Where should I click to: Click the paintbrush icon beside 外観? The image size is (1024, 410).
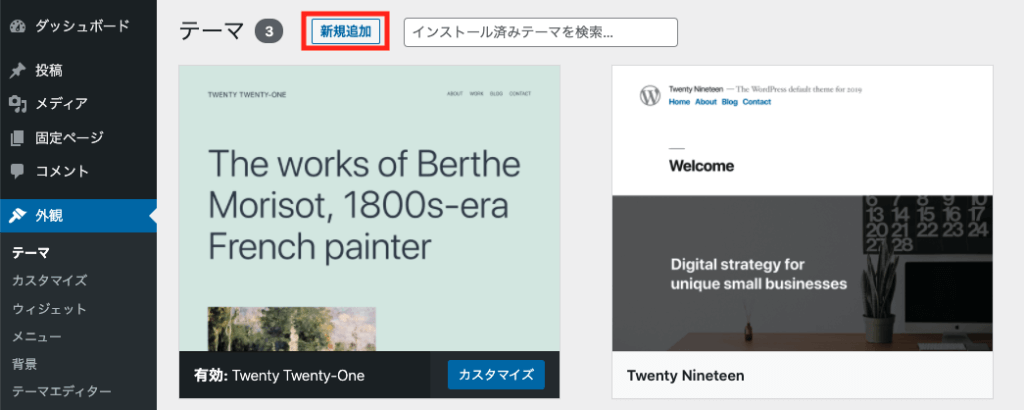pos(17,215)
